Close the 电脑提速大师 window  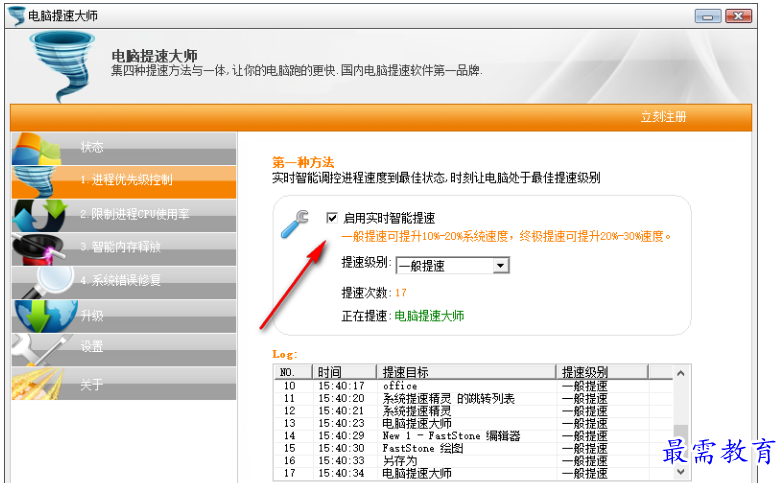point(738,16)
